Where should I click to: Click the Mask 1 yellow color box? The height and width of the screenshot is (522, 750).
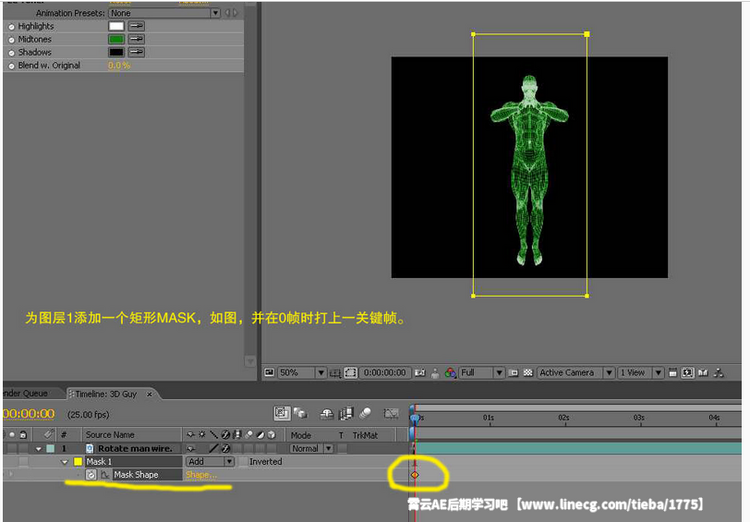tap(78, 462)
